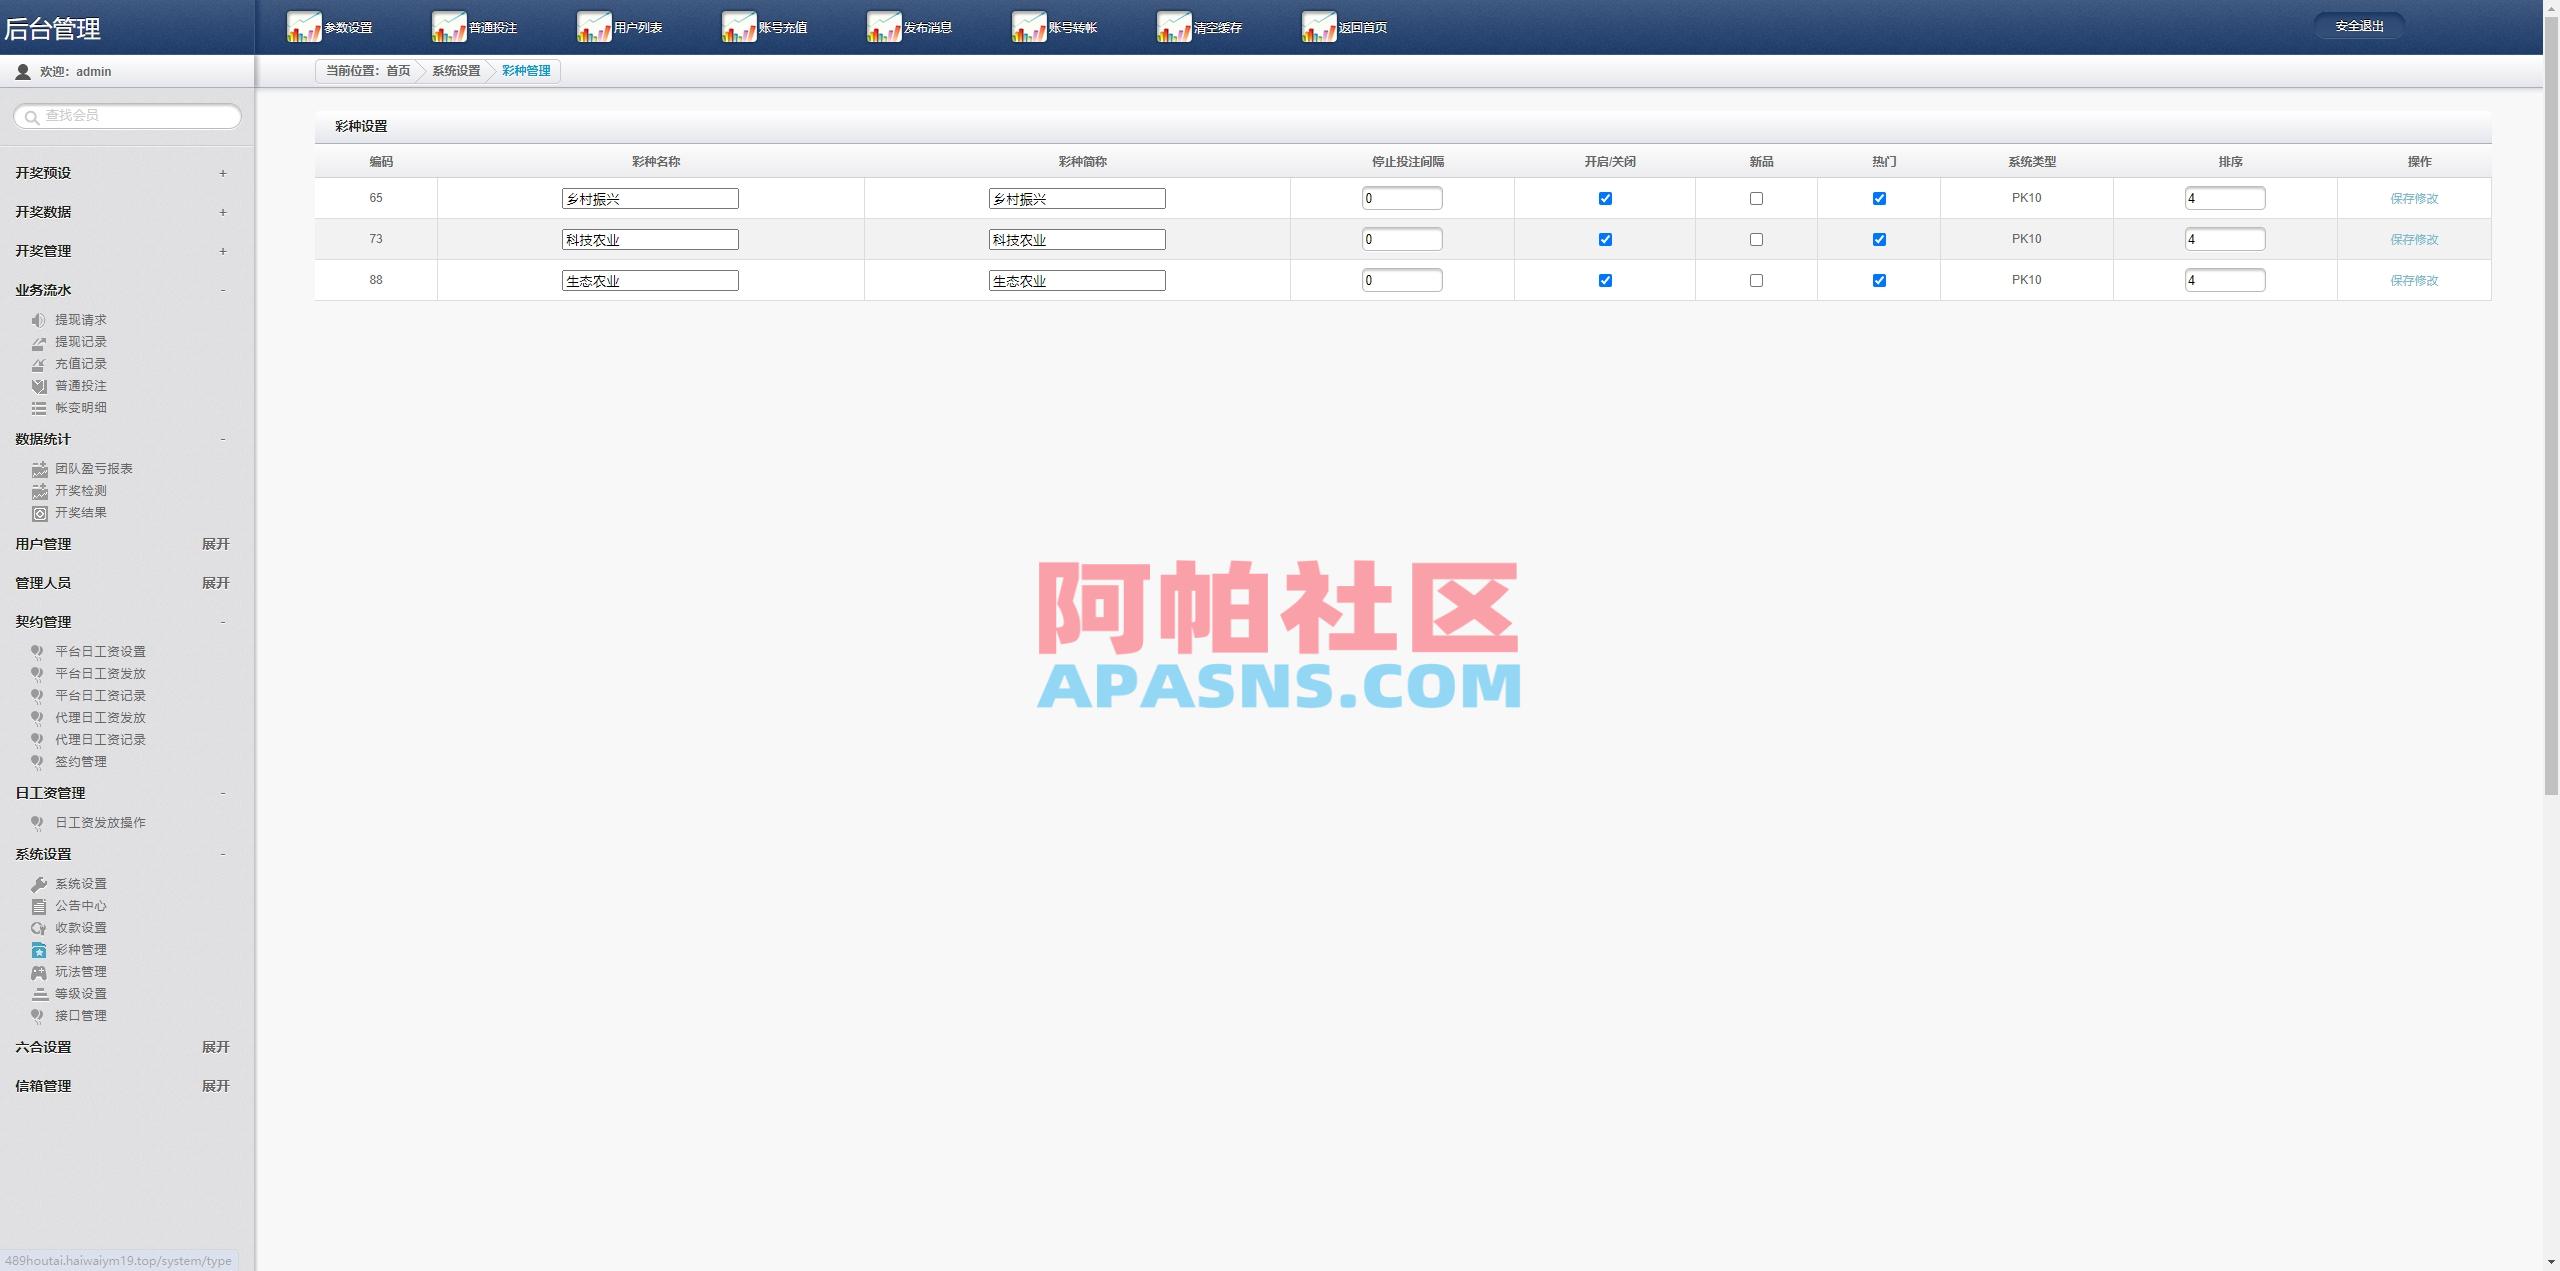The height and width of the screenshot is (1271, 2560).
Task: Open 彩种管理 in sidebar
Action: tap(81, 949)
